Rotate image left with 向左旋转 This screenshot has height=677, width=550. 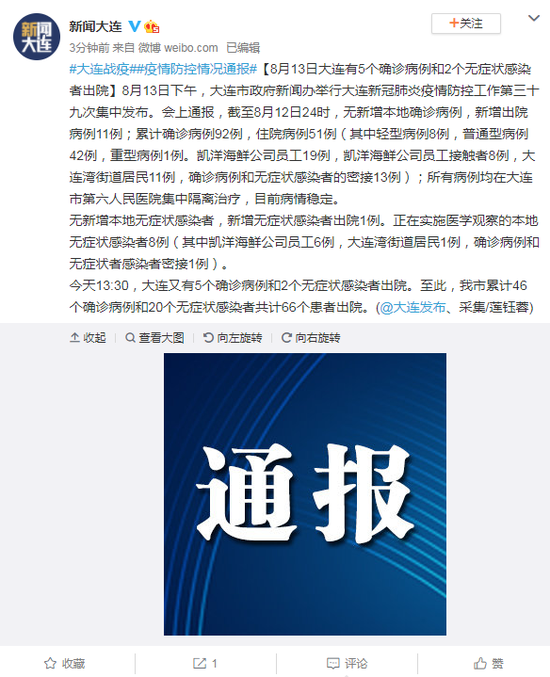point(233,338)
